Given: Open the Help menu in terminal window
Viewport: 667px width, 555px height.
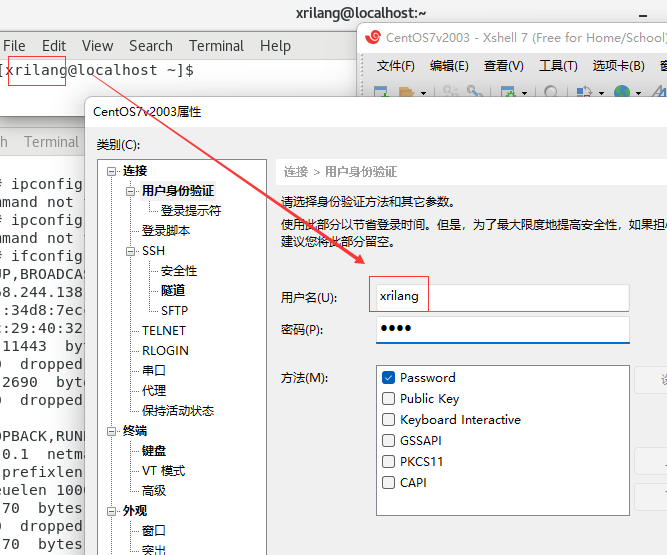Looking at the screenshot, I should point(275,46).
